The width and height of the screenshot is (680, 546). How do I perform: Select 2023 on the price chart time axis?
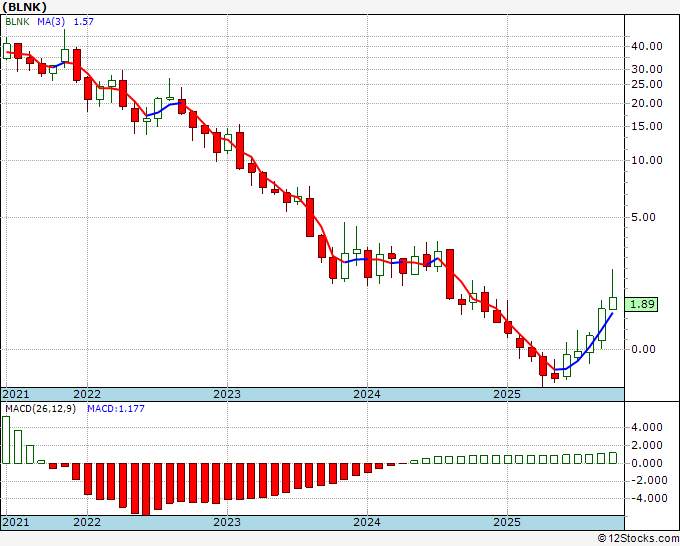pos(227,394)
